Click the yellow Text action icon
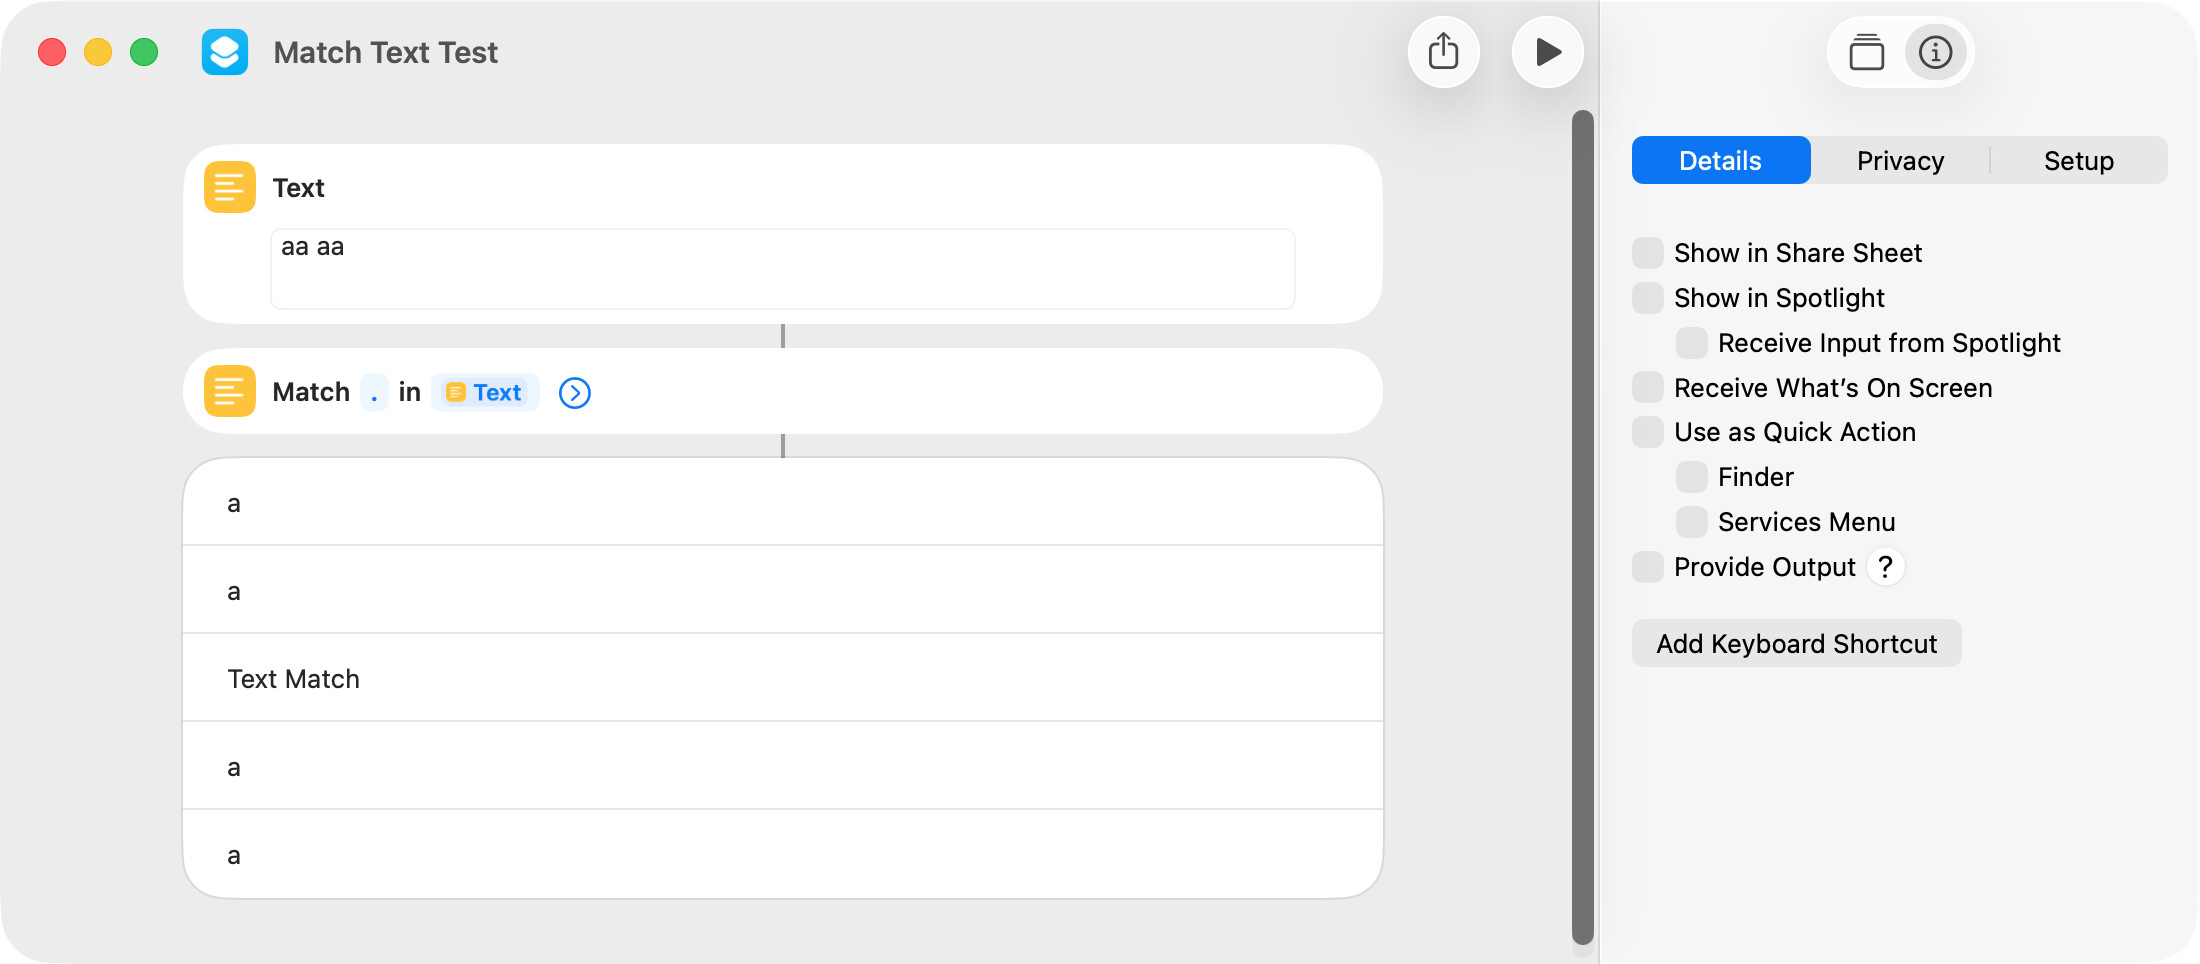 [230, 187]
